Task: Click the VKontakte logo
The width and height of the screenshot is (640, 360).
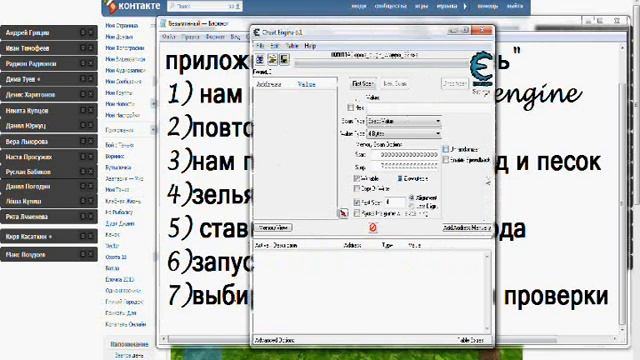Action: click(132, 6)
